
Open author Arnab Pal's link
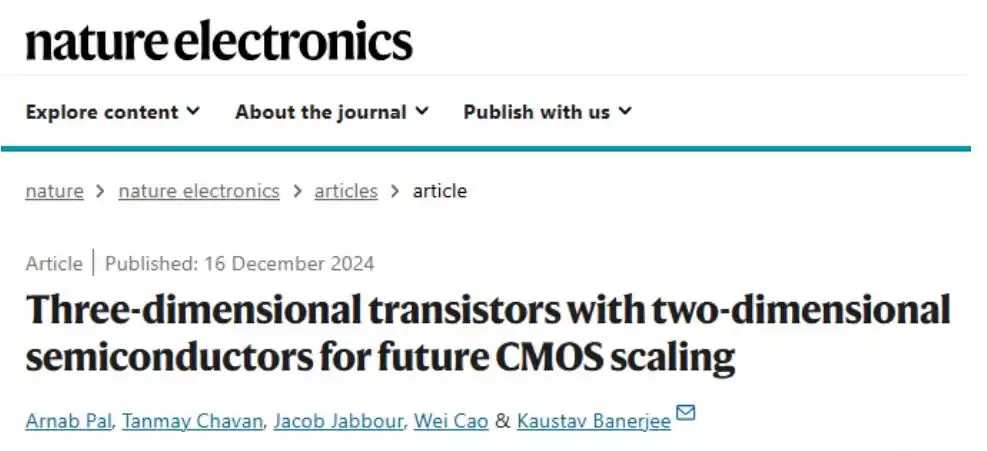pyautogui.click(x=69, y=421)
